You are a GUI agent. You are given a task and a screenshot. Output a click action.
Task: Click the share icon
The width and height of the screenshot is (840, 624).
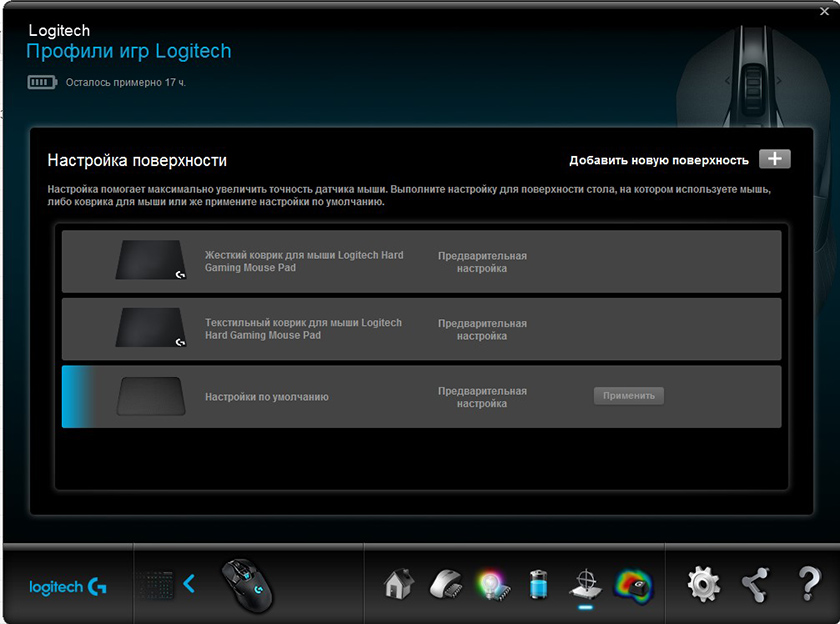click(755, 585)
